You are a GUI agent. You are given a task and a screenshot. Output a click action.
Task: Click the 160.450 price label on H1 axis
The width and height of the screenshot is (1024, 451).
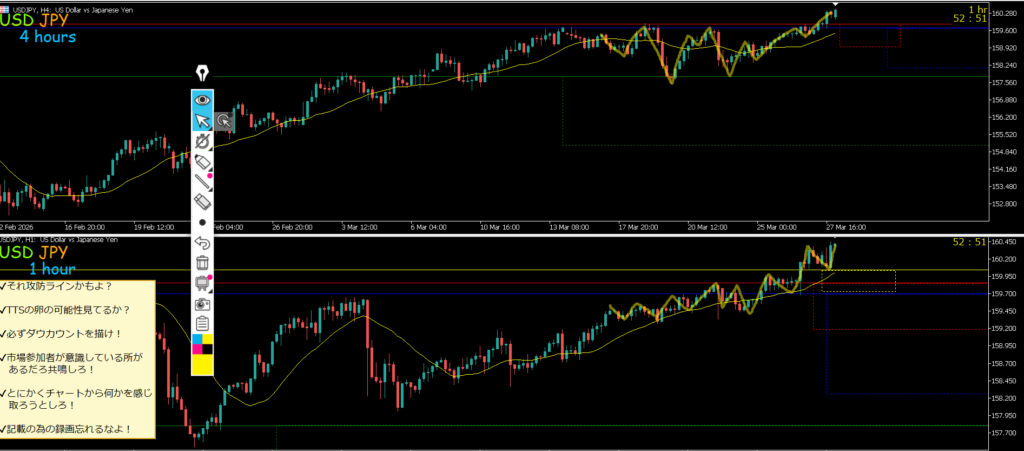(1006, 241)
